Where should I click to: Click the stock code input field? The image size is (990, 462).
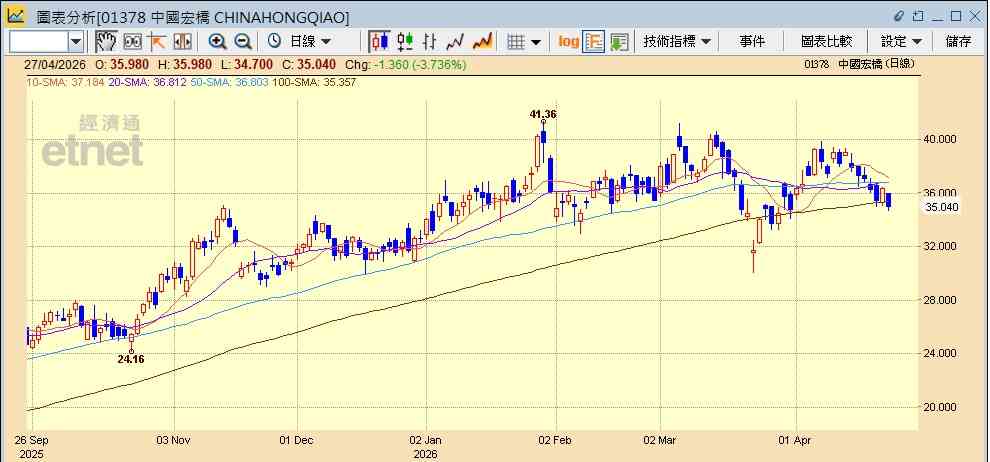pyautogui.click(x=39, y=42)
